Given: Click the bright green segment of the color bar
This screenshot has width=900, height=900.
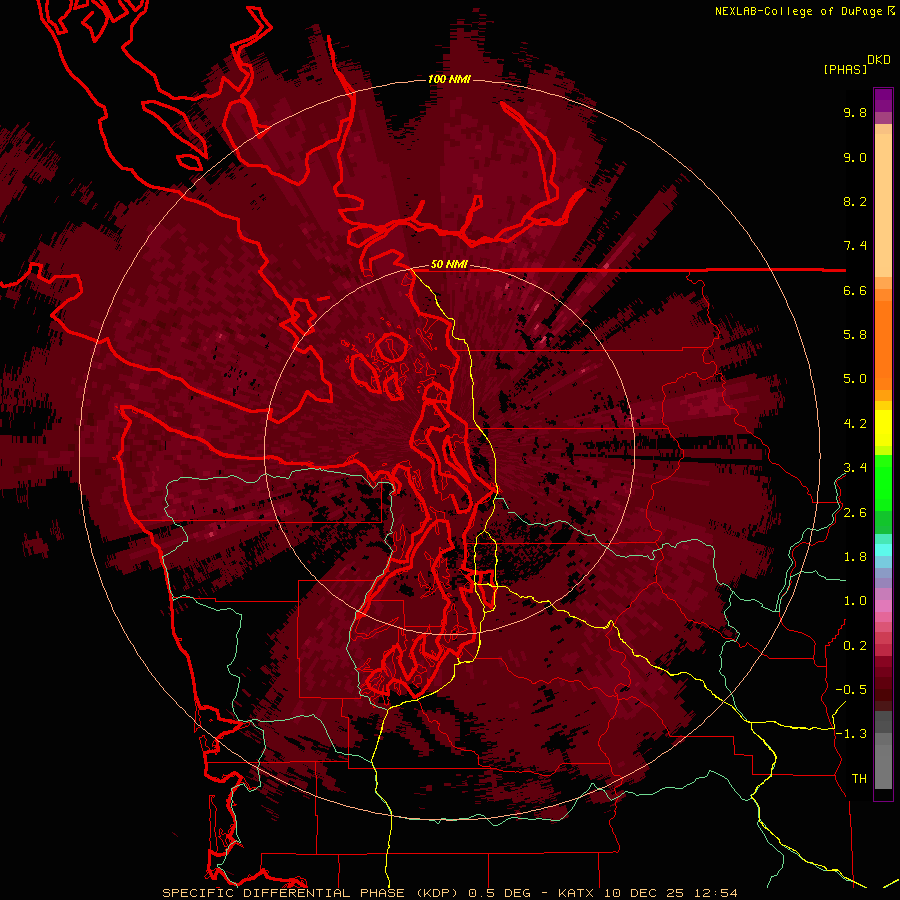Looking at the screenshot, I should [x=883, y=483].
